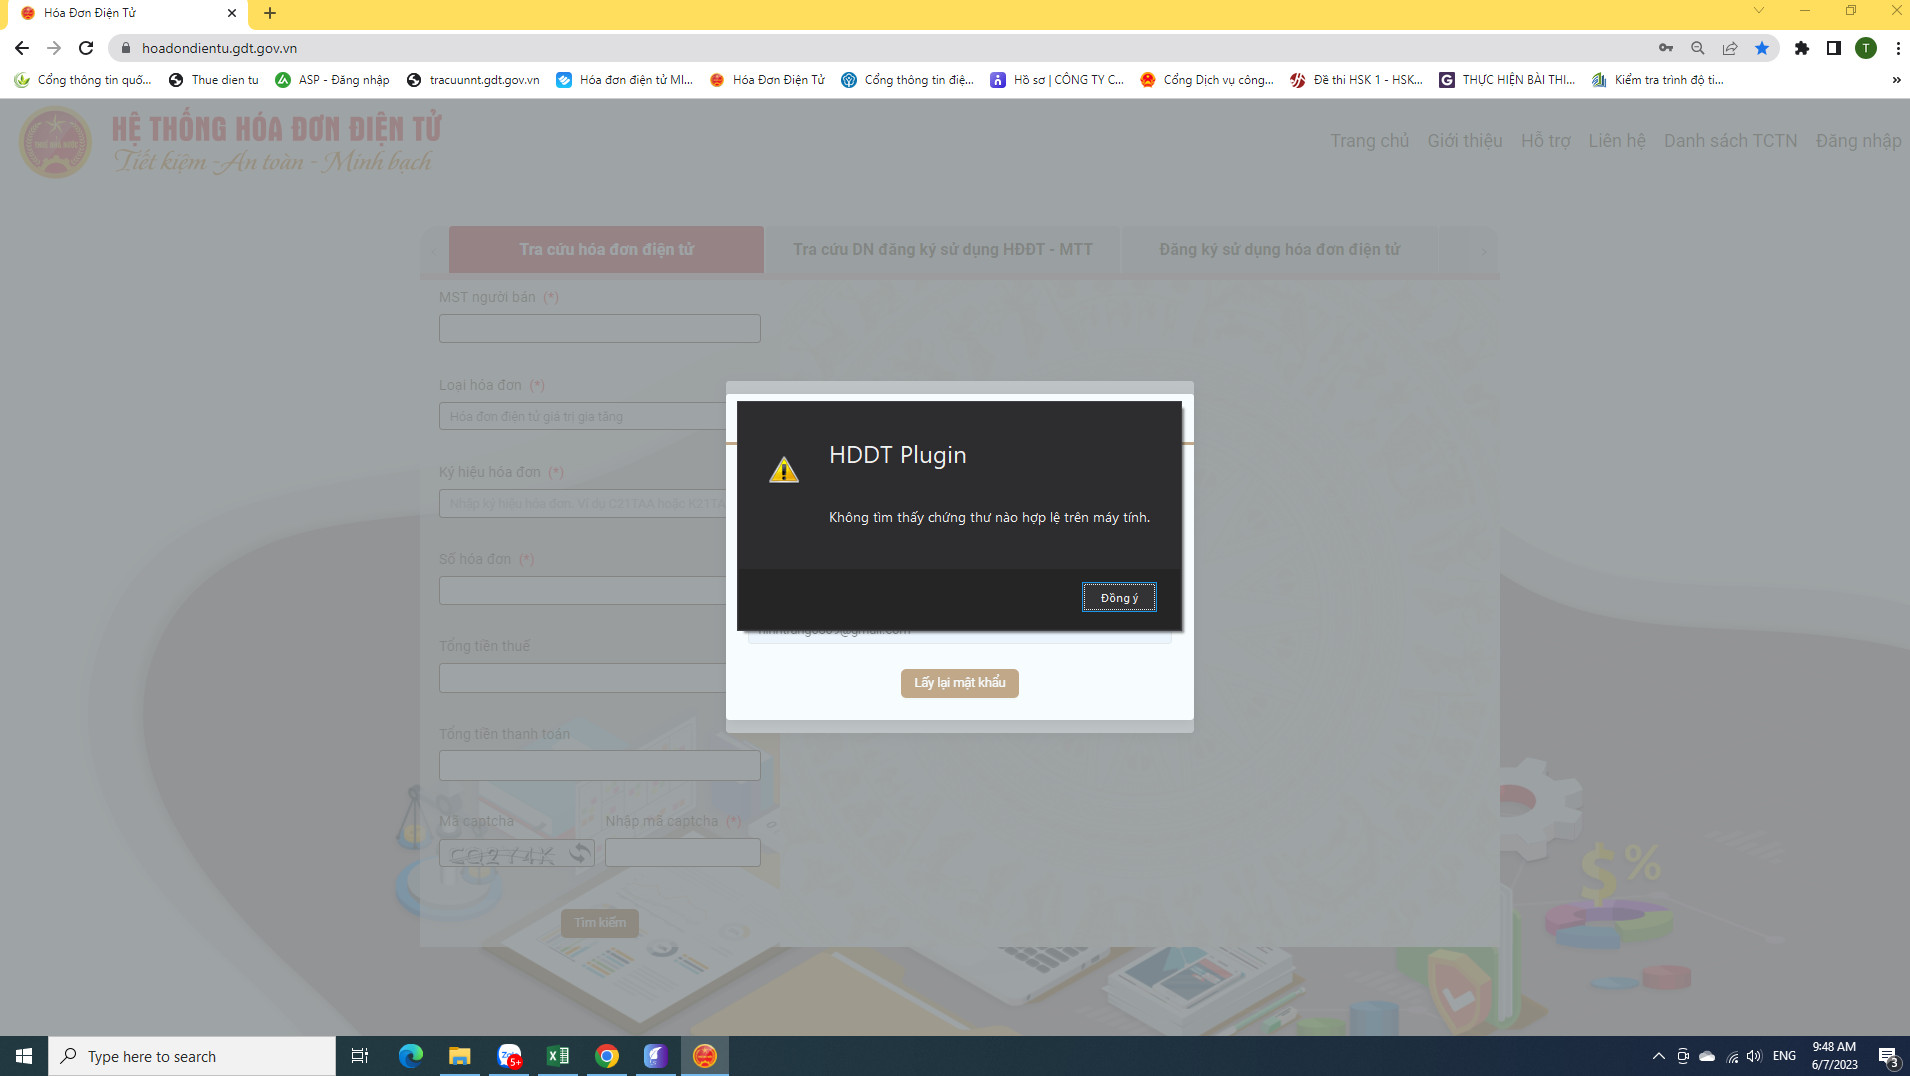Select the Hóa Đơn Điện Tử browser tab
1910x1076 pixels.
[120, 13]
